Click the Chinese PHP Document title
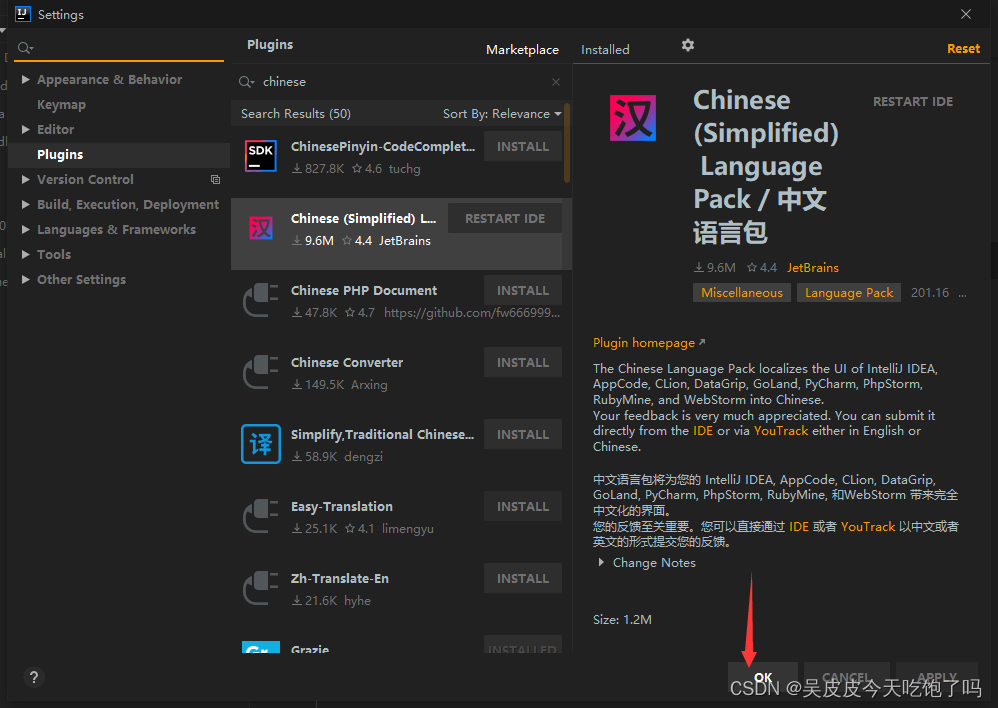Viewport: 998px width, 708px height. point(363,290)
